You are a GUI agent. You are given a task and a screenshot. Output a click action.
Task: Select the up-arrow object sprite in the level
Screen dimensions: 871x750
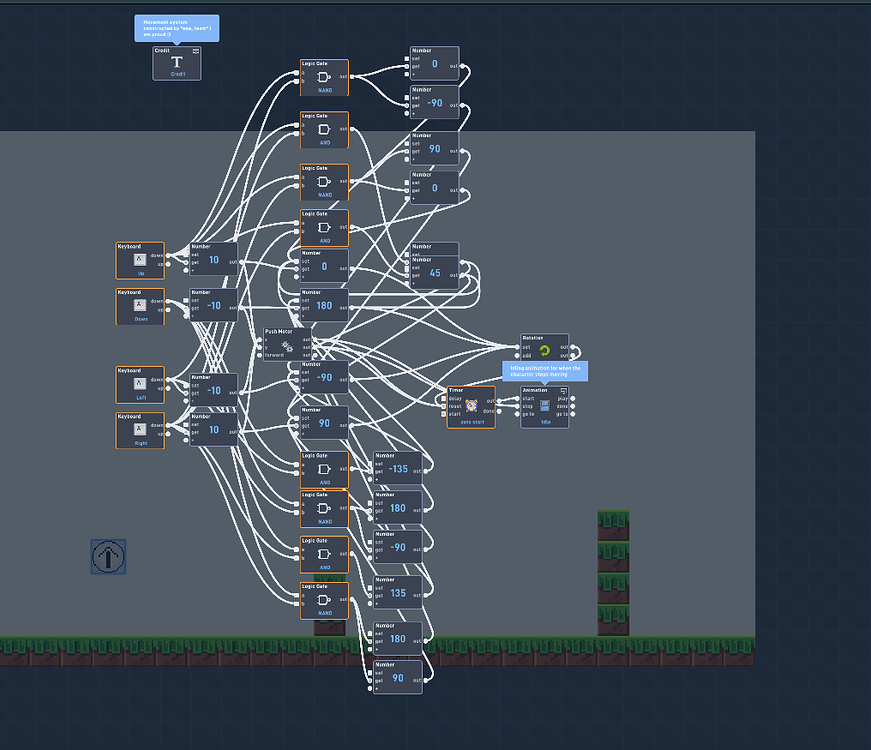108,557
